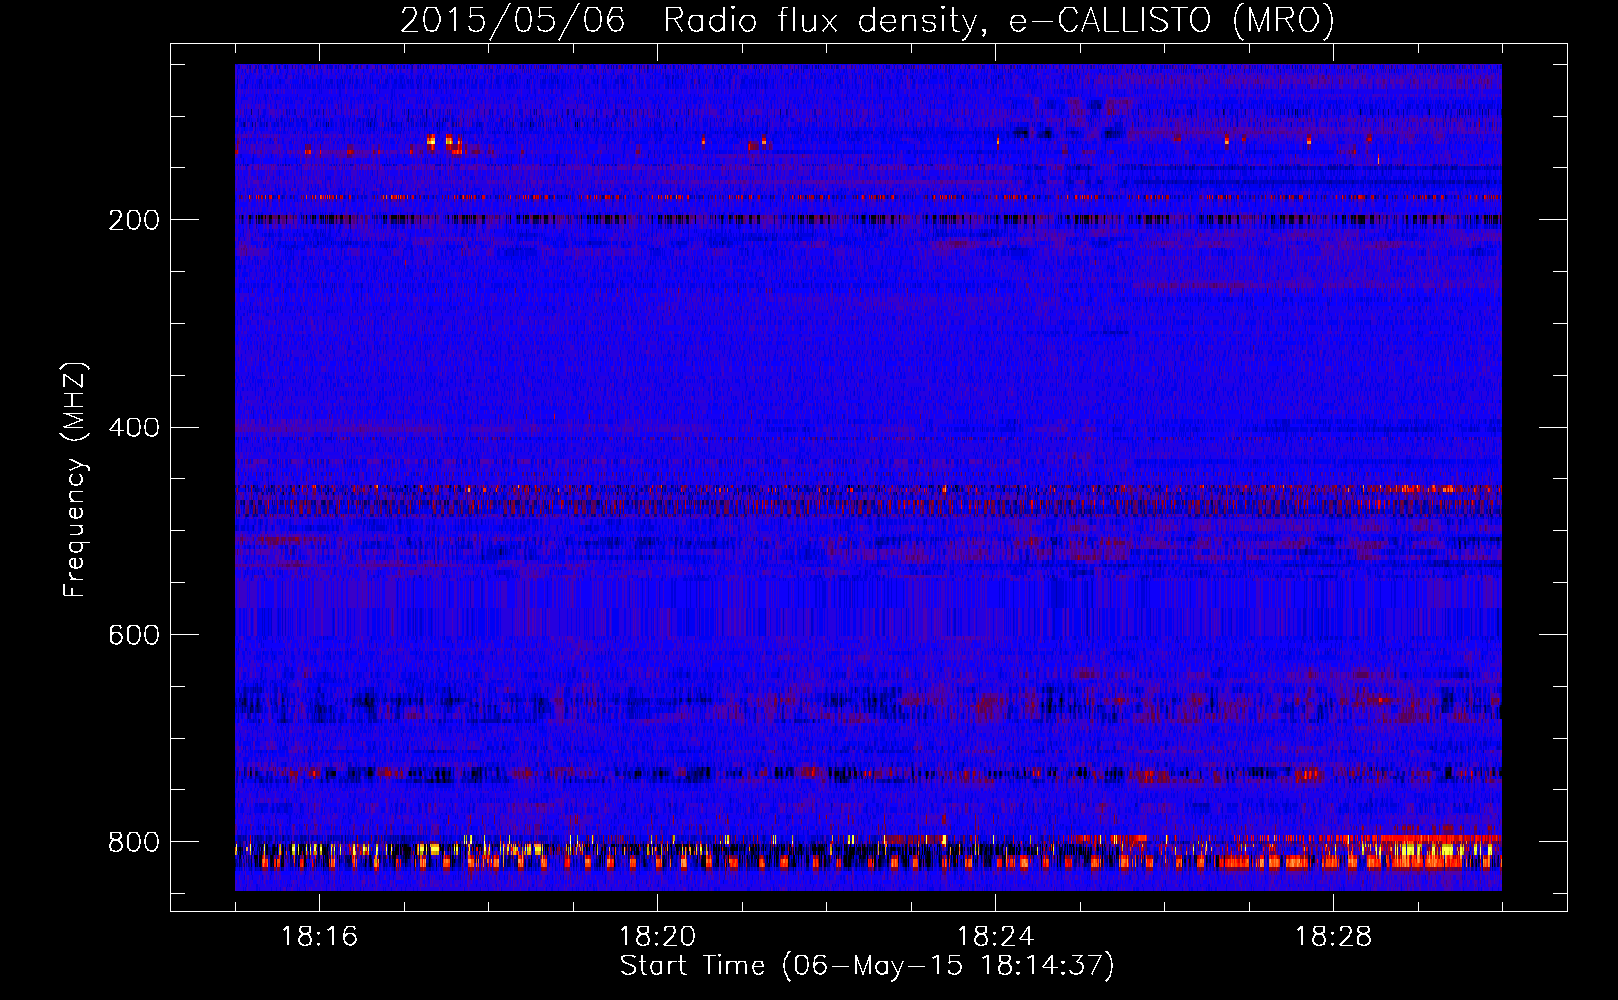1618x1000 pixels.
Task: Click the 600 frequency tick label
Action: click(x=134, y=635)
